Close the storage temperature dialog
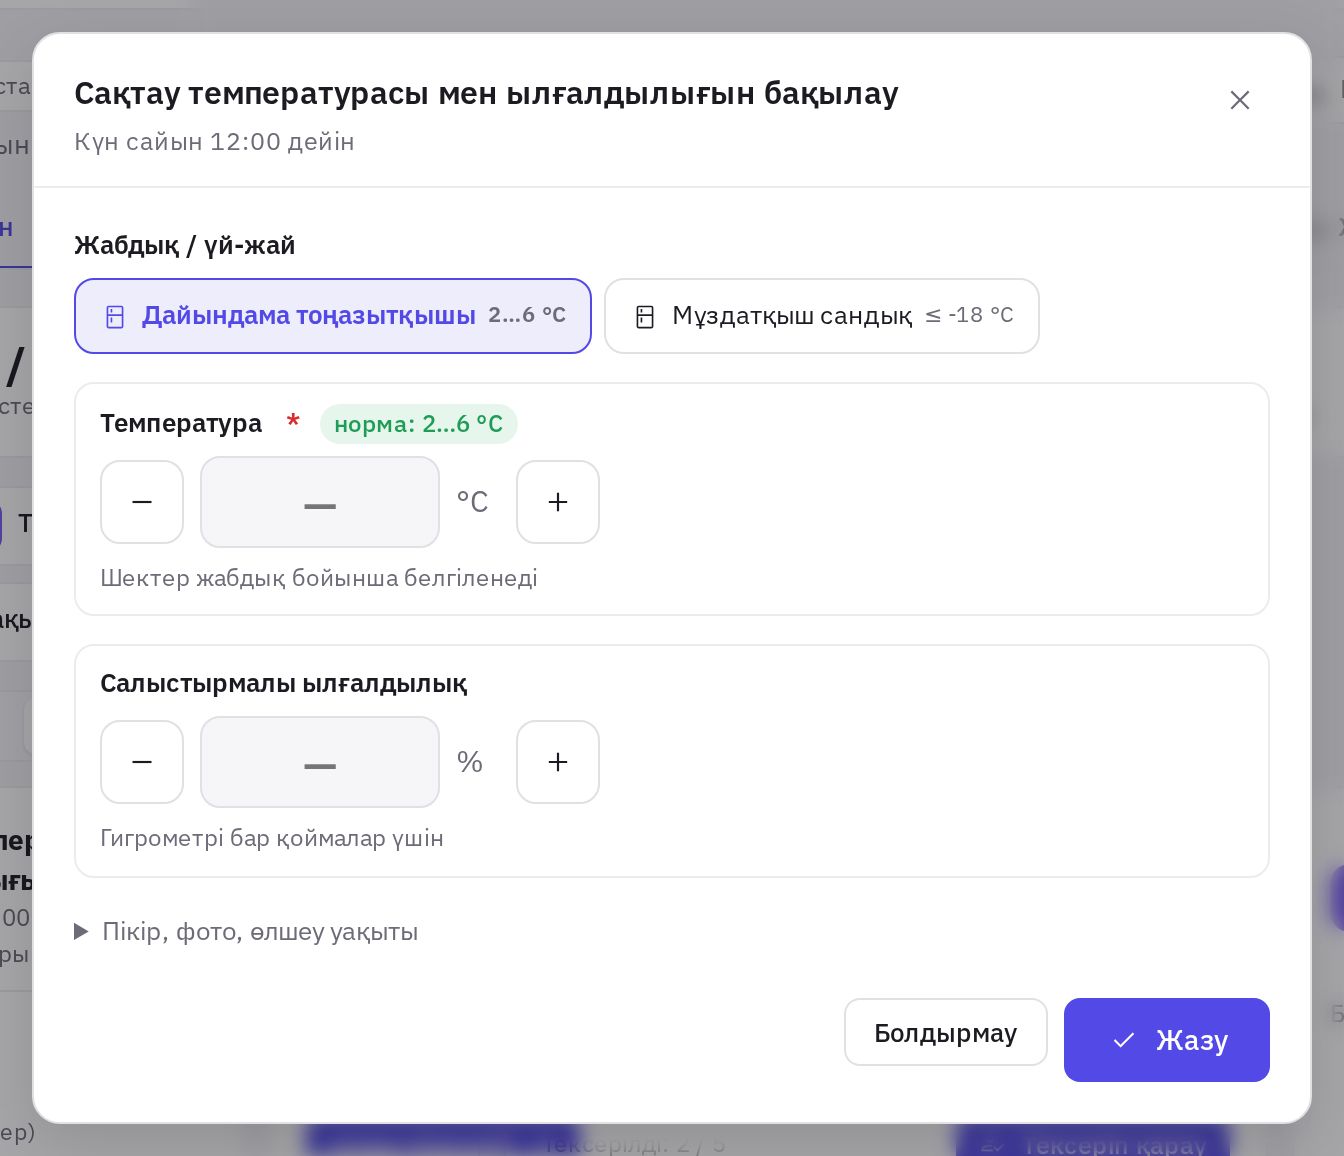1344x1156 pixels. click(1239, 100)
